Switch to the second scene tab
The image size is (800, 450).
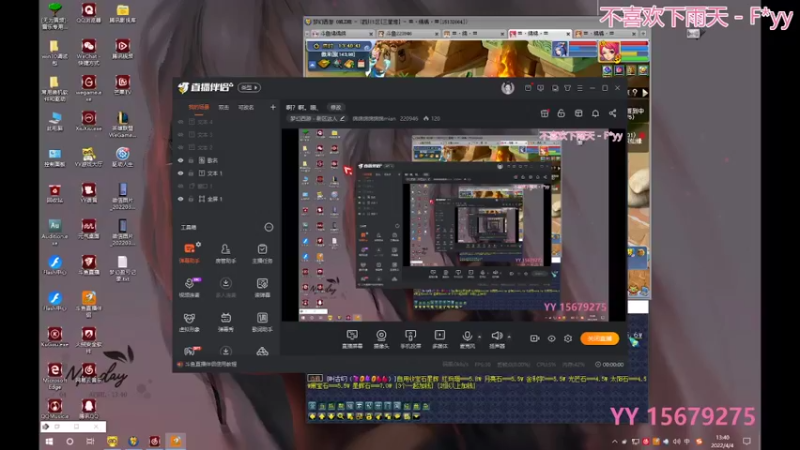223,107
